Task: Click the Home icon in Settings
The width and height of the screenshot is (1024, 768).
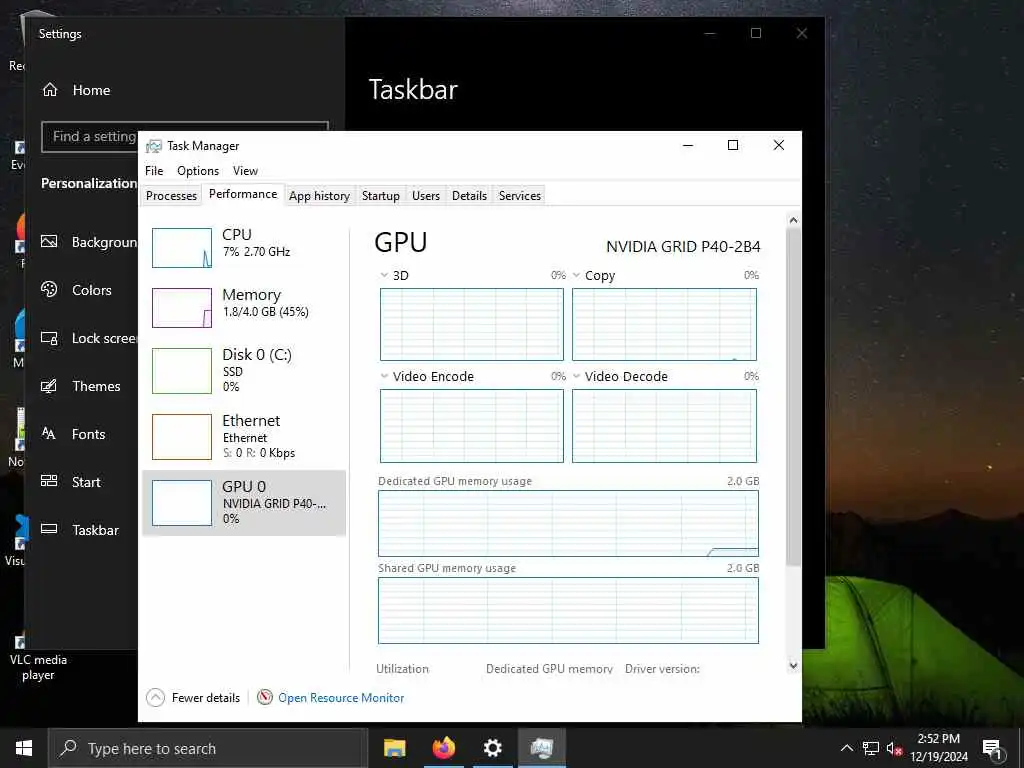Action: [50, 89]
